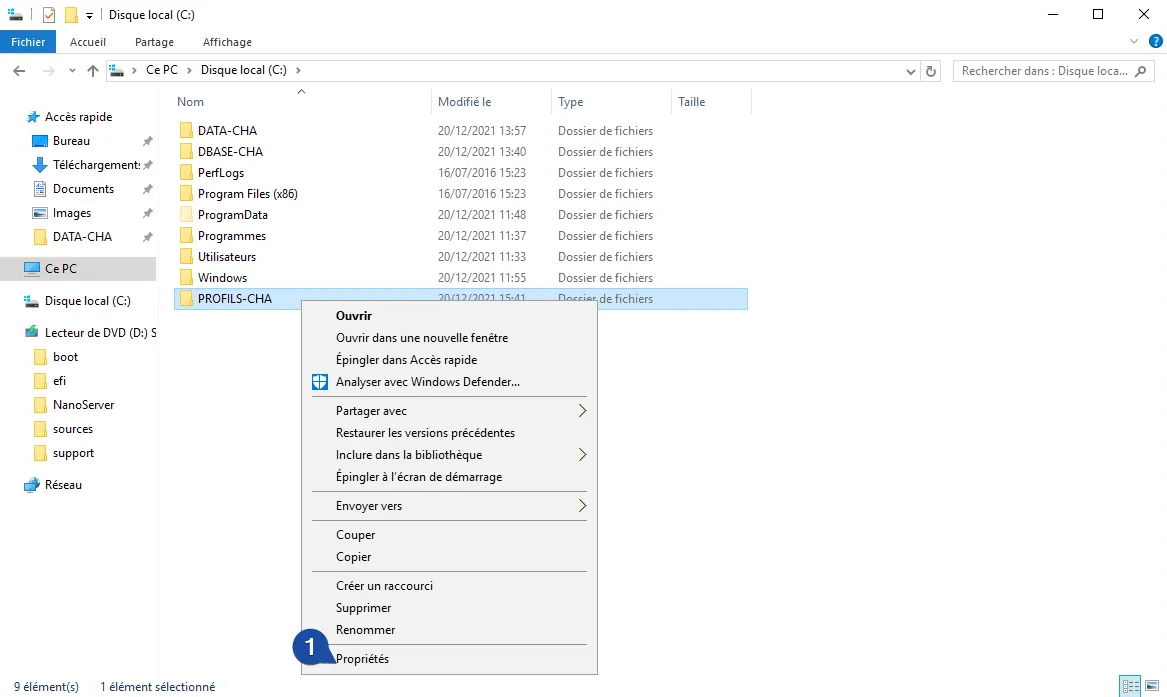Choose Propriétés from the context menu
Viewport: 1167px width, 697px height.
tap(362, 659)
